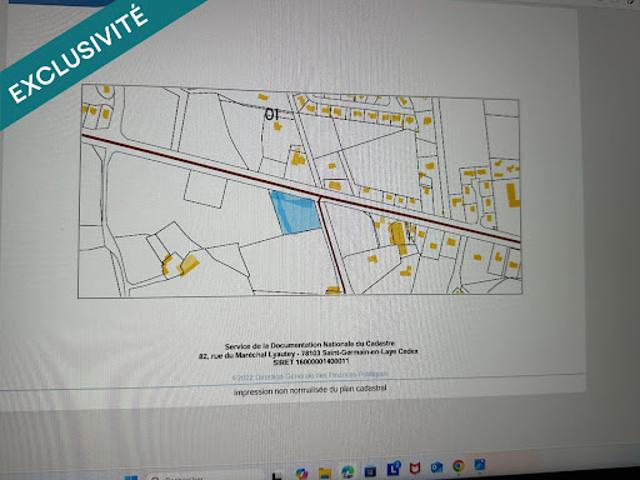Open File Explorer from the taskbar

[x=325, y=472]
